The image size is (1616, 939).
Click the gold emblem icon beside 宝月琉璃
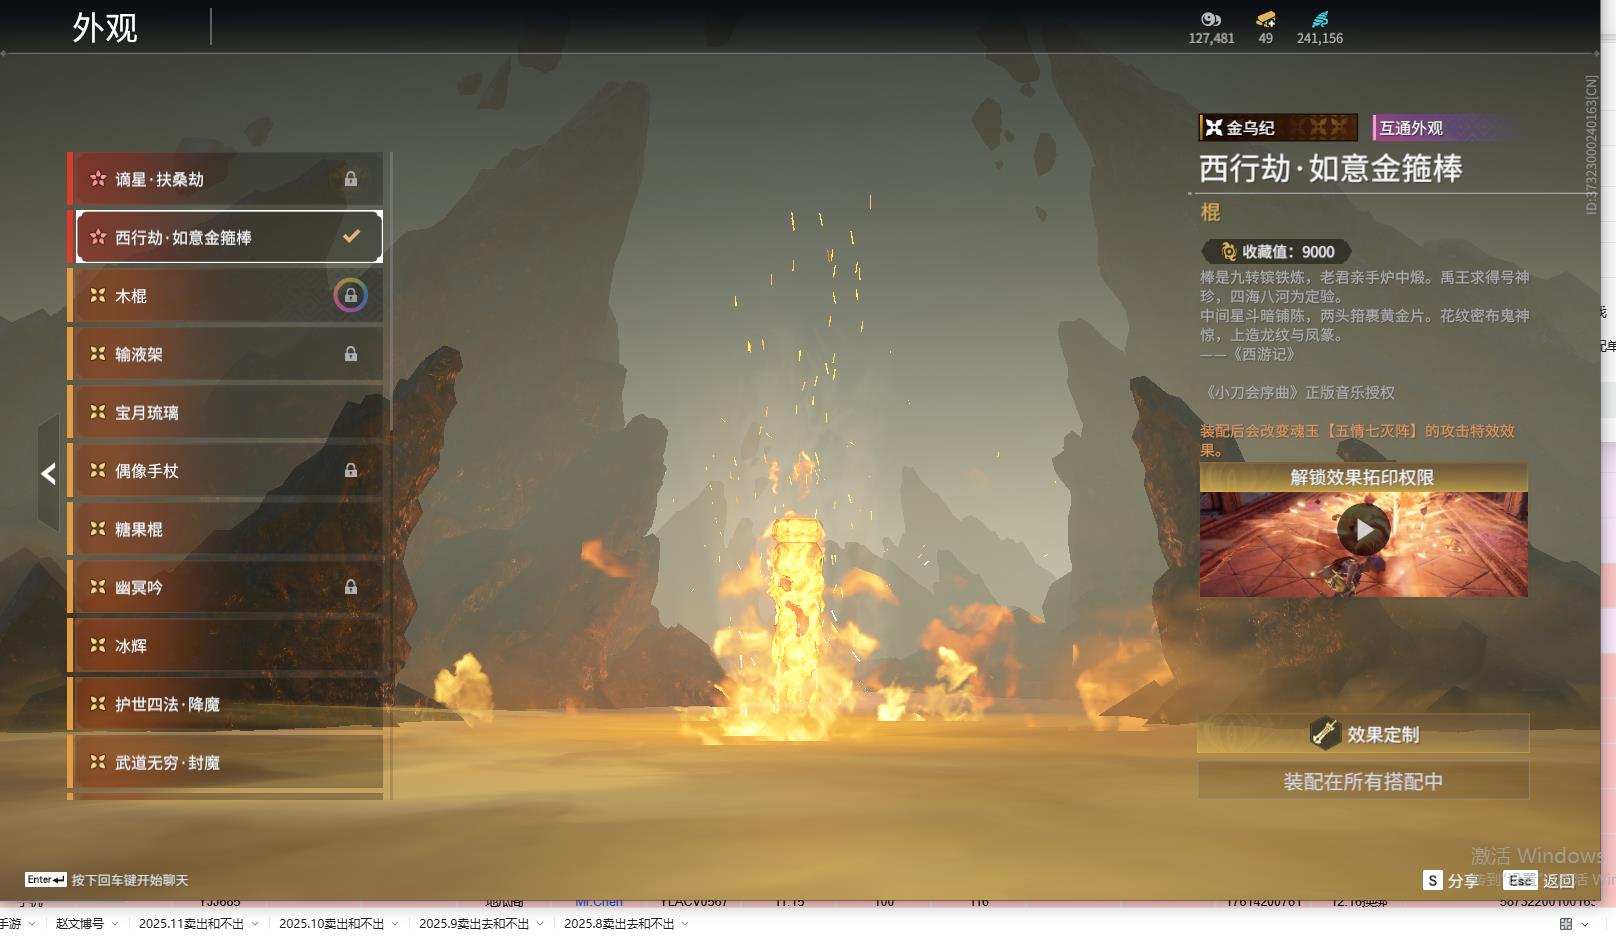coord(98,411)
